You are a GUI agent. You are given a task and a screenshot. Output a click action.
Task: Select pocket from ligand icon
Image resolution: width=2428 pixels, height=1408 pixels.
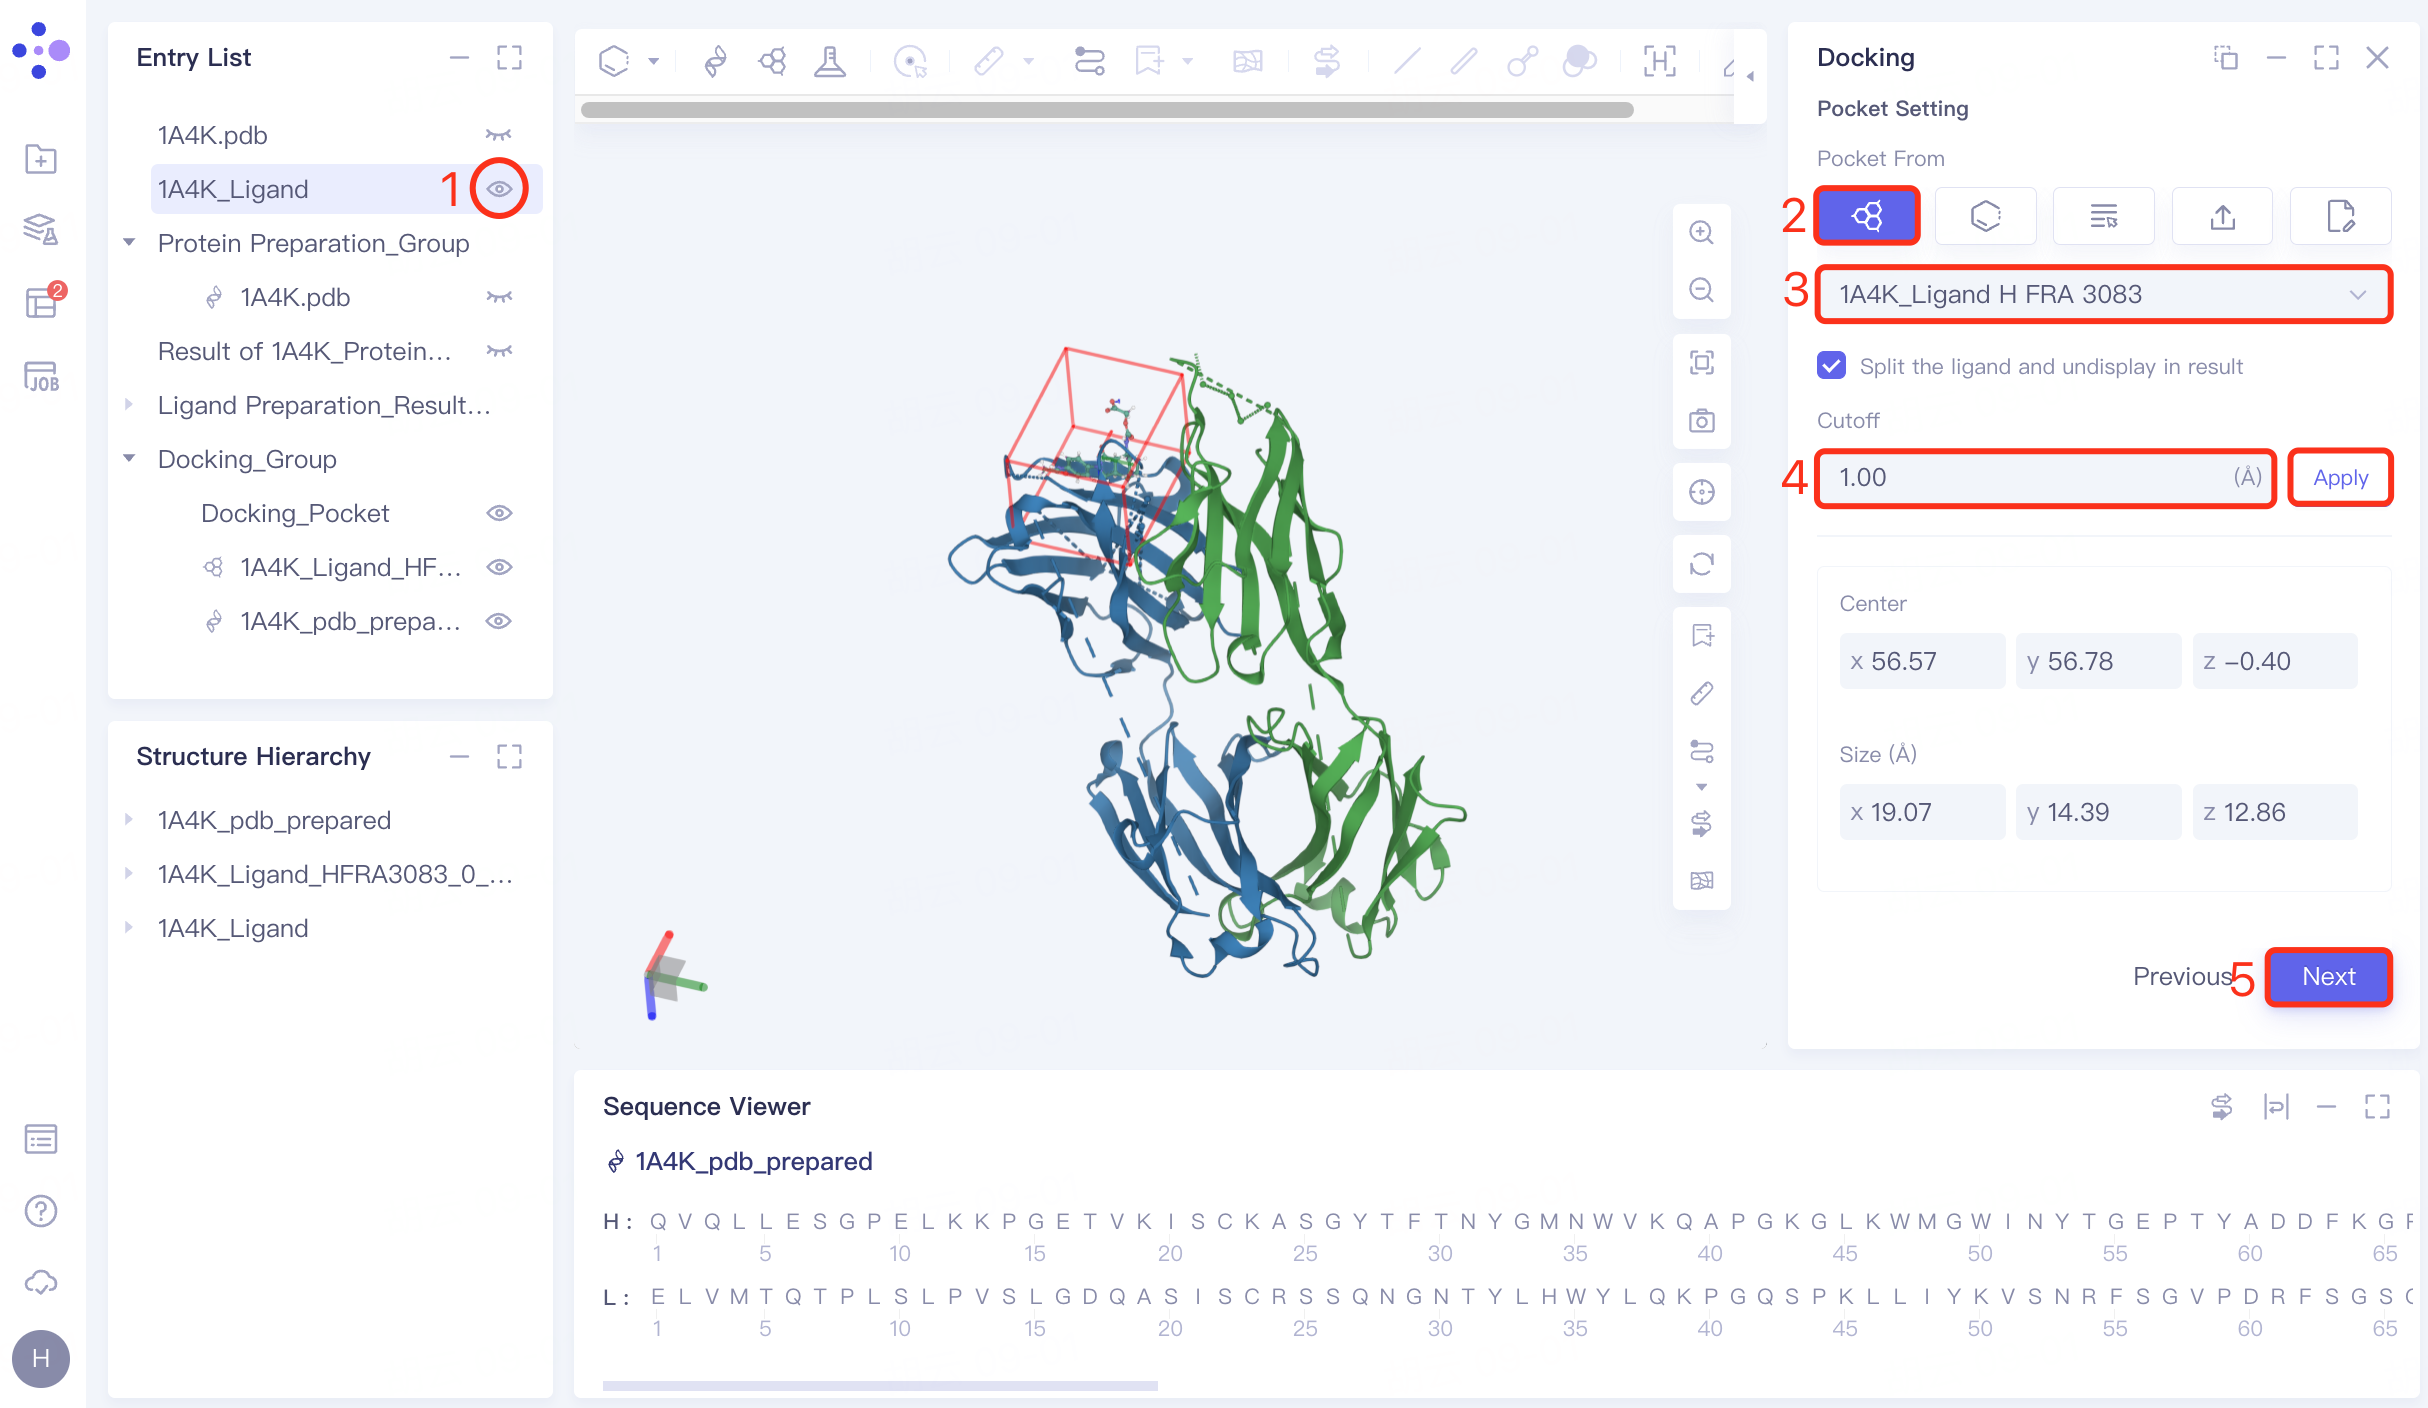pos(1867,216)
